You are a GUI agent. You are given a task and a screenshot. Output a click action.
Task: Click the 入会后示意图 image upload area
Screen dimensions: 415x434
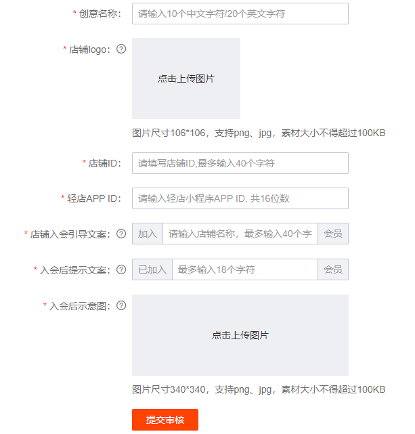point(240,335)
